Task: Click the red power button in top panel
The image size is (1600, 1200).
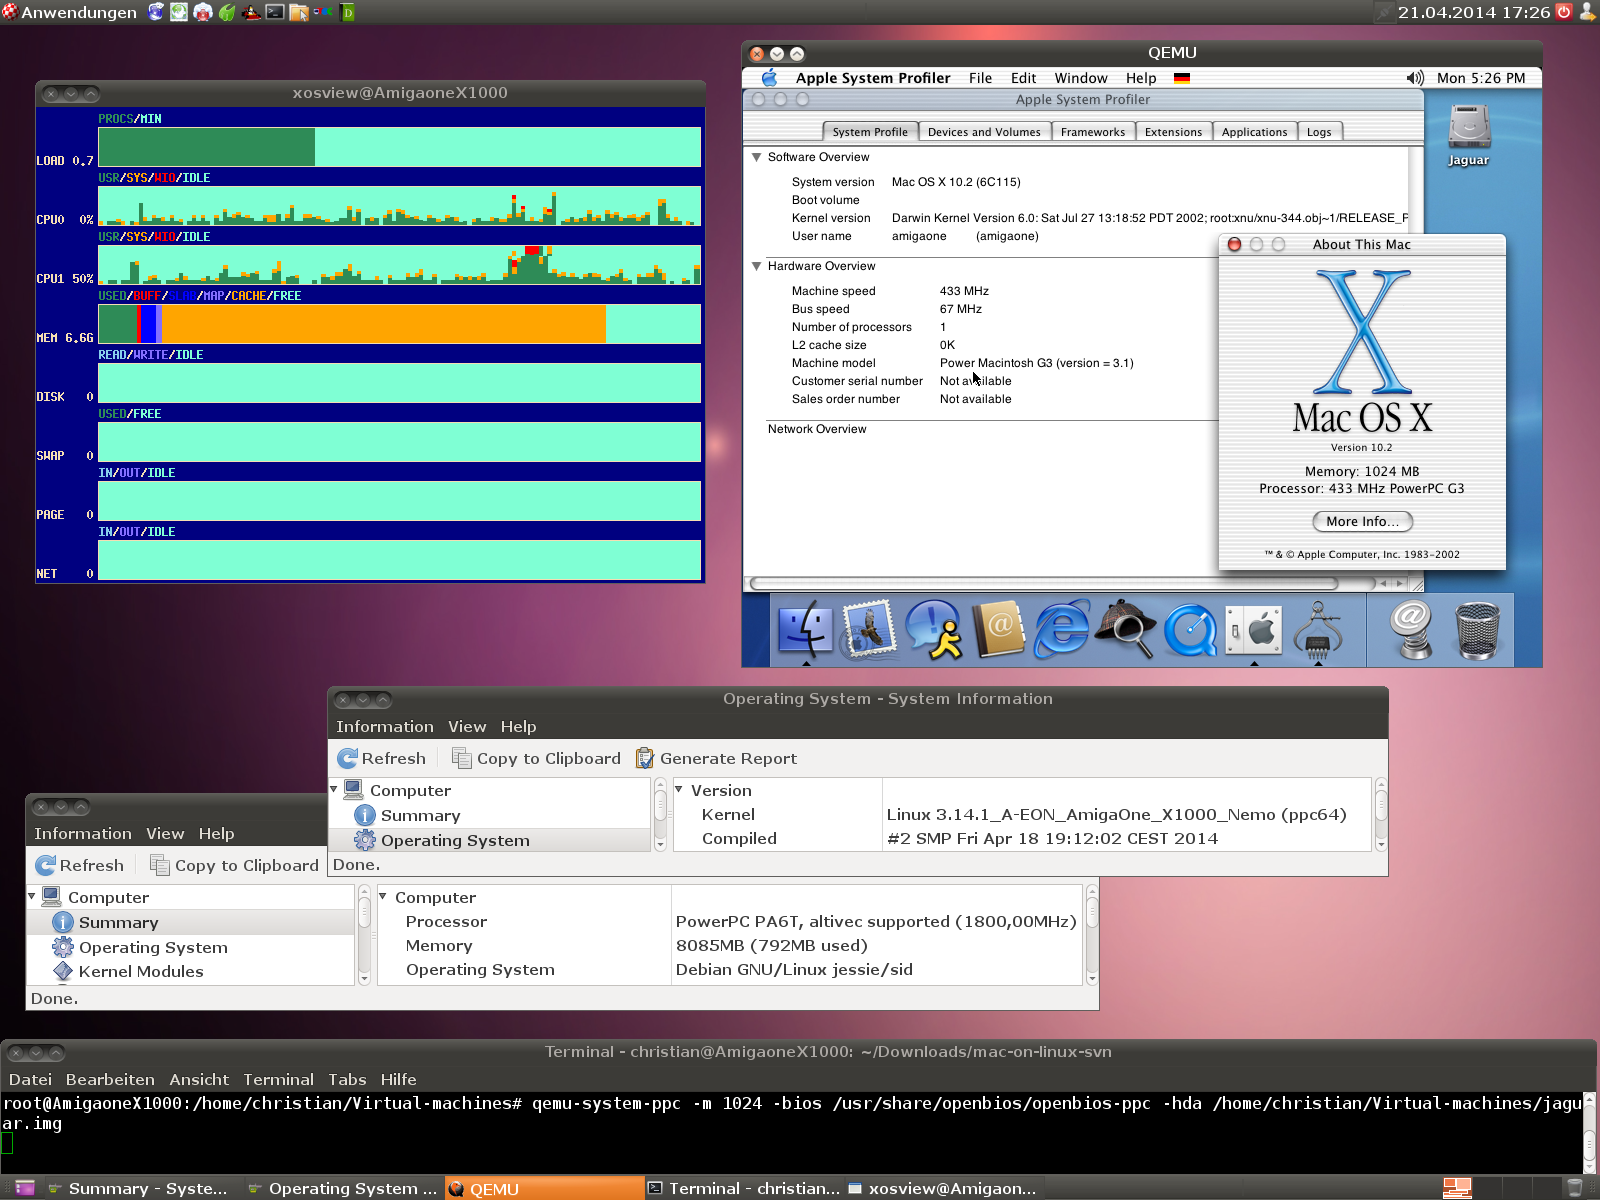Action: coord(1564,12)
